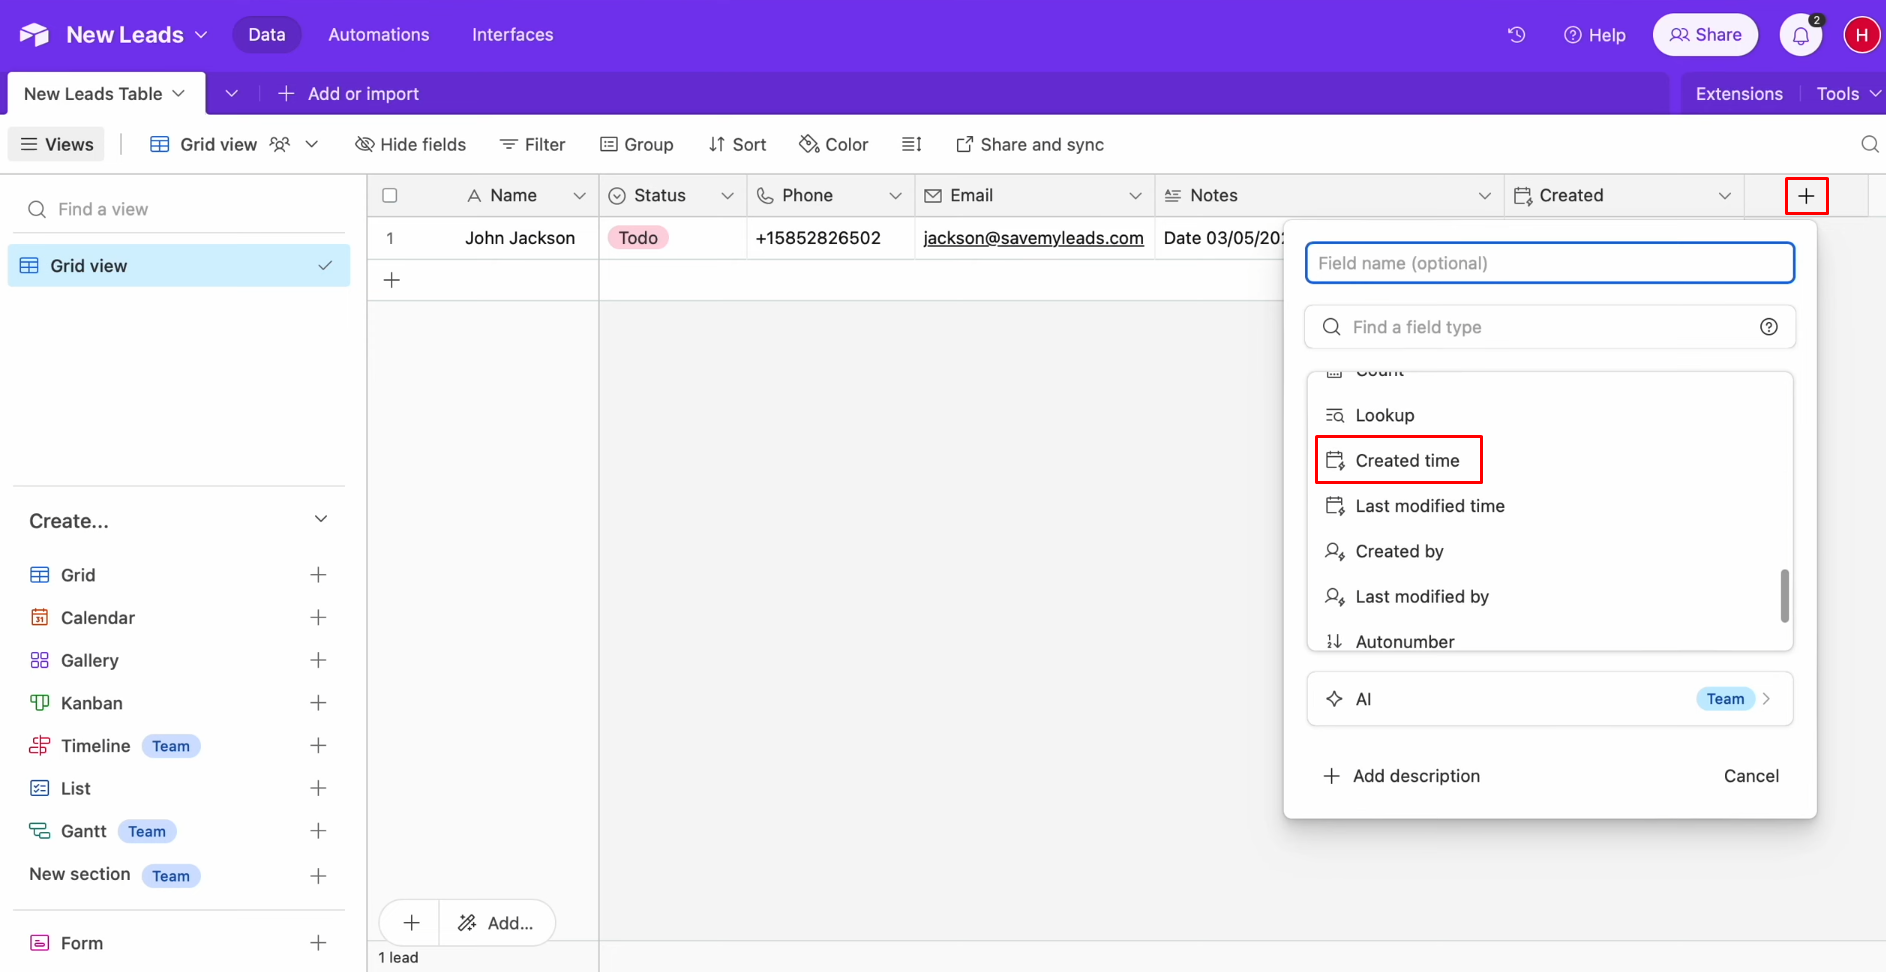This screenshot has width=1886, height=972.
Task: Click the Field name input field
Action: tap(1549, 262)
